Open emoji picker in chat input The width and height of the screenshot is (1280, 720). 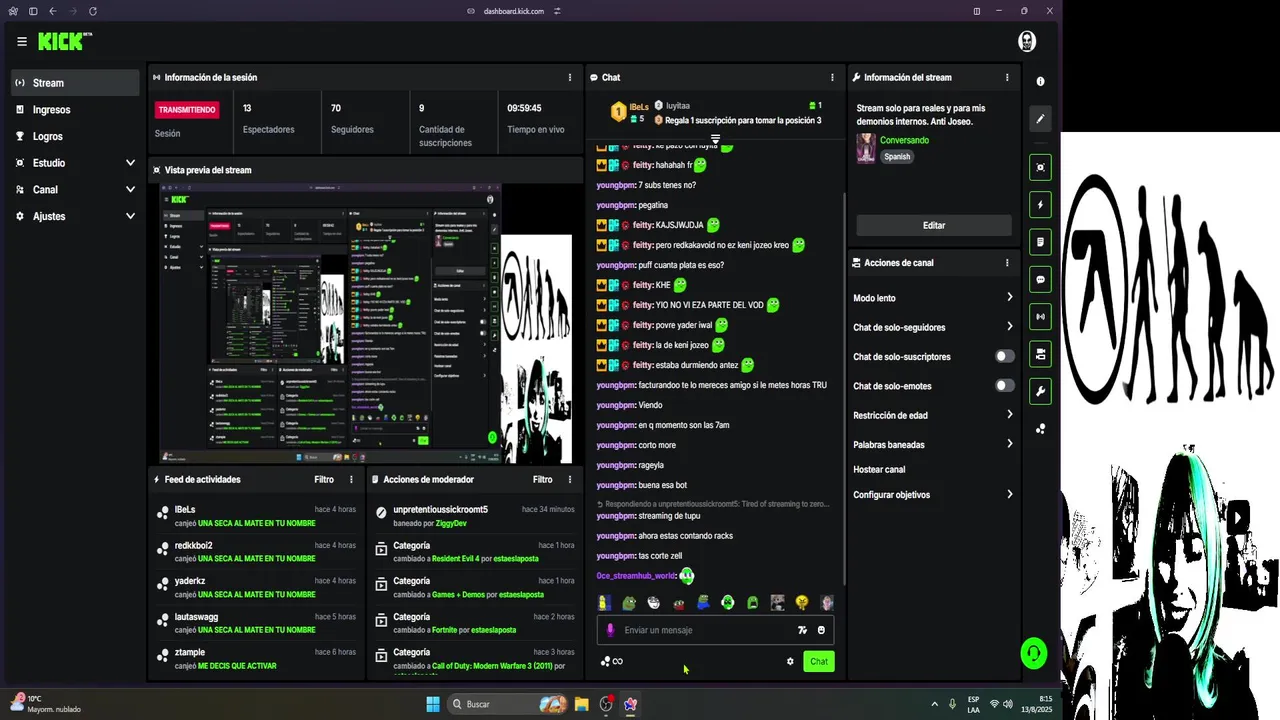pos(821,630)
